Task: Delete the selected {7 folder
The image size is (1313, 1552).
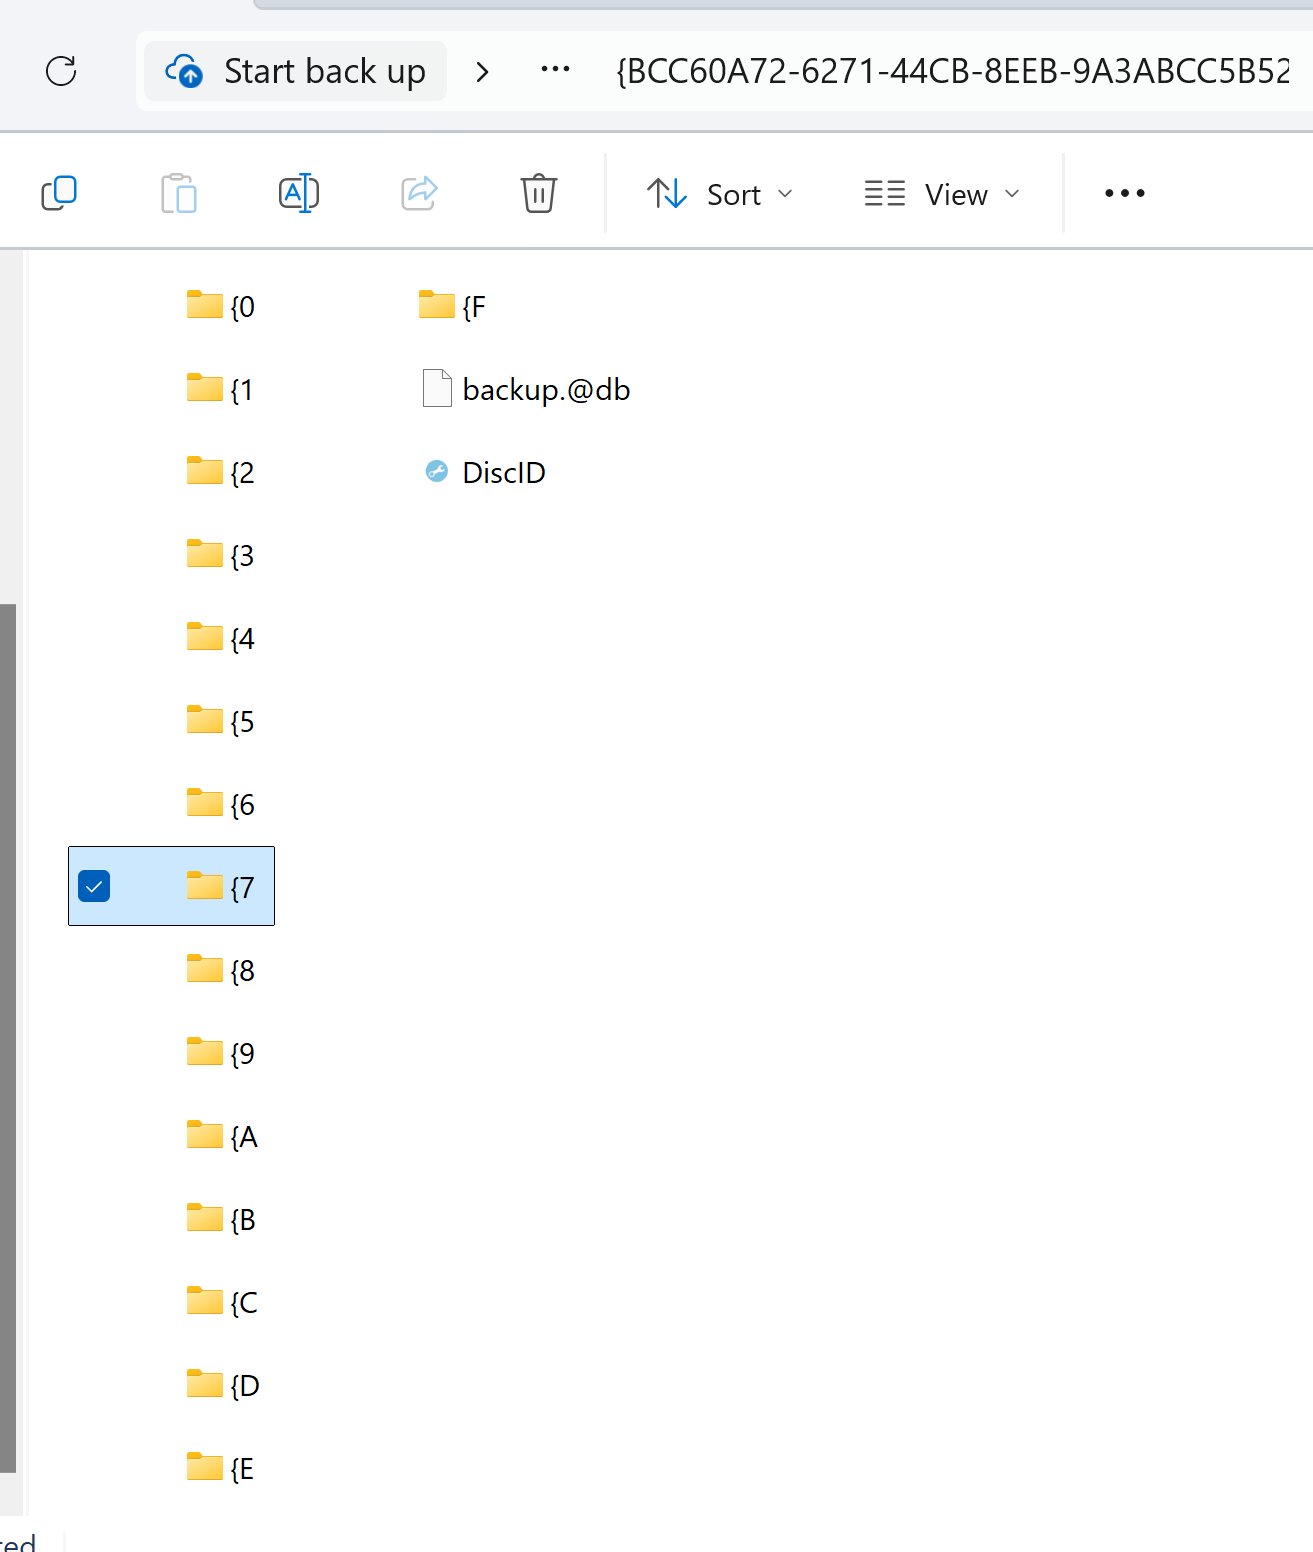Action: coord(538,193)
